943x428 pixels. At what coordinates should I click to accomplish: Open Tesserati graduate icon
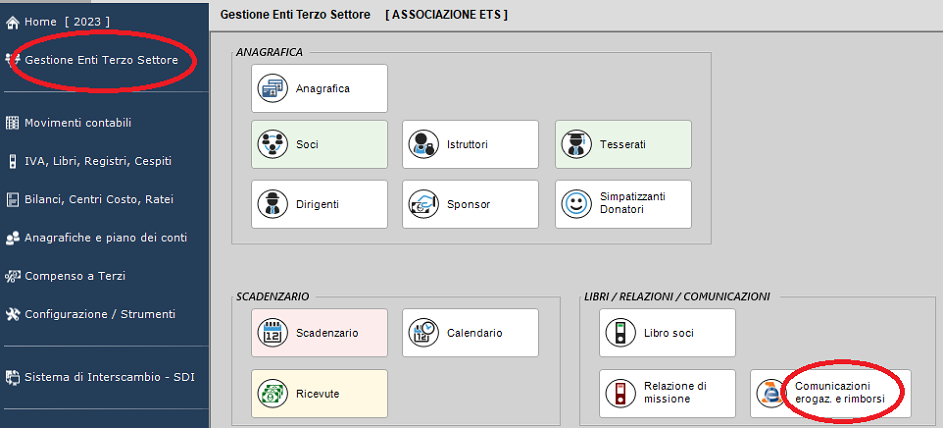(x=577, y=144)
